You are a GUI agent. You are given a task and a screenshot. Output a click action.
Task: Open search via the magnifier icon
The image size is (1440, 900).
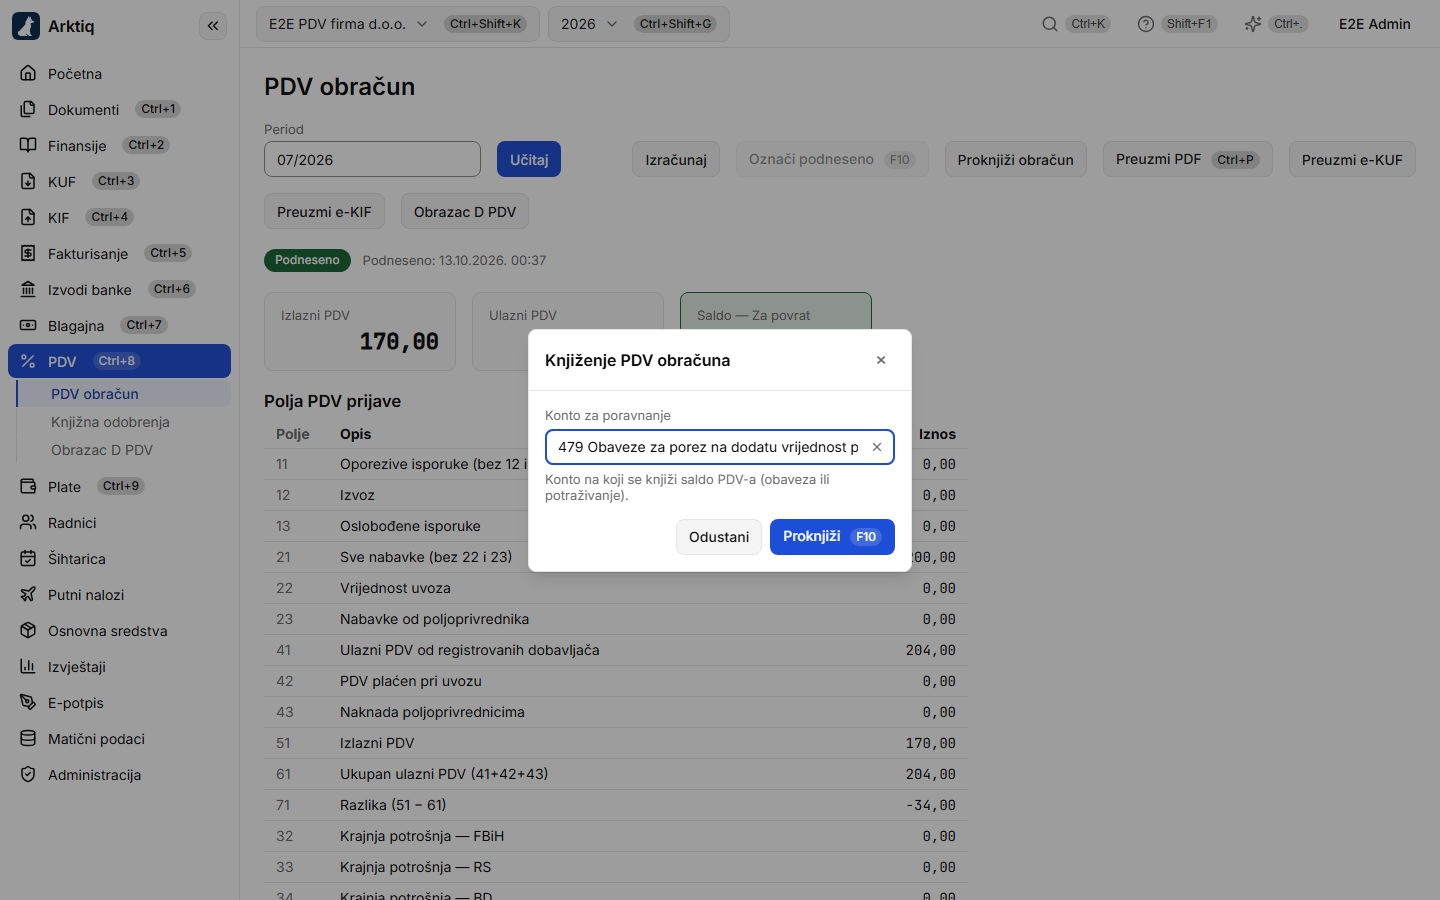coord(1050,24)
